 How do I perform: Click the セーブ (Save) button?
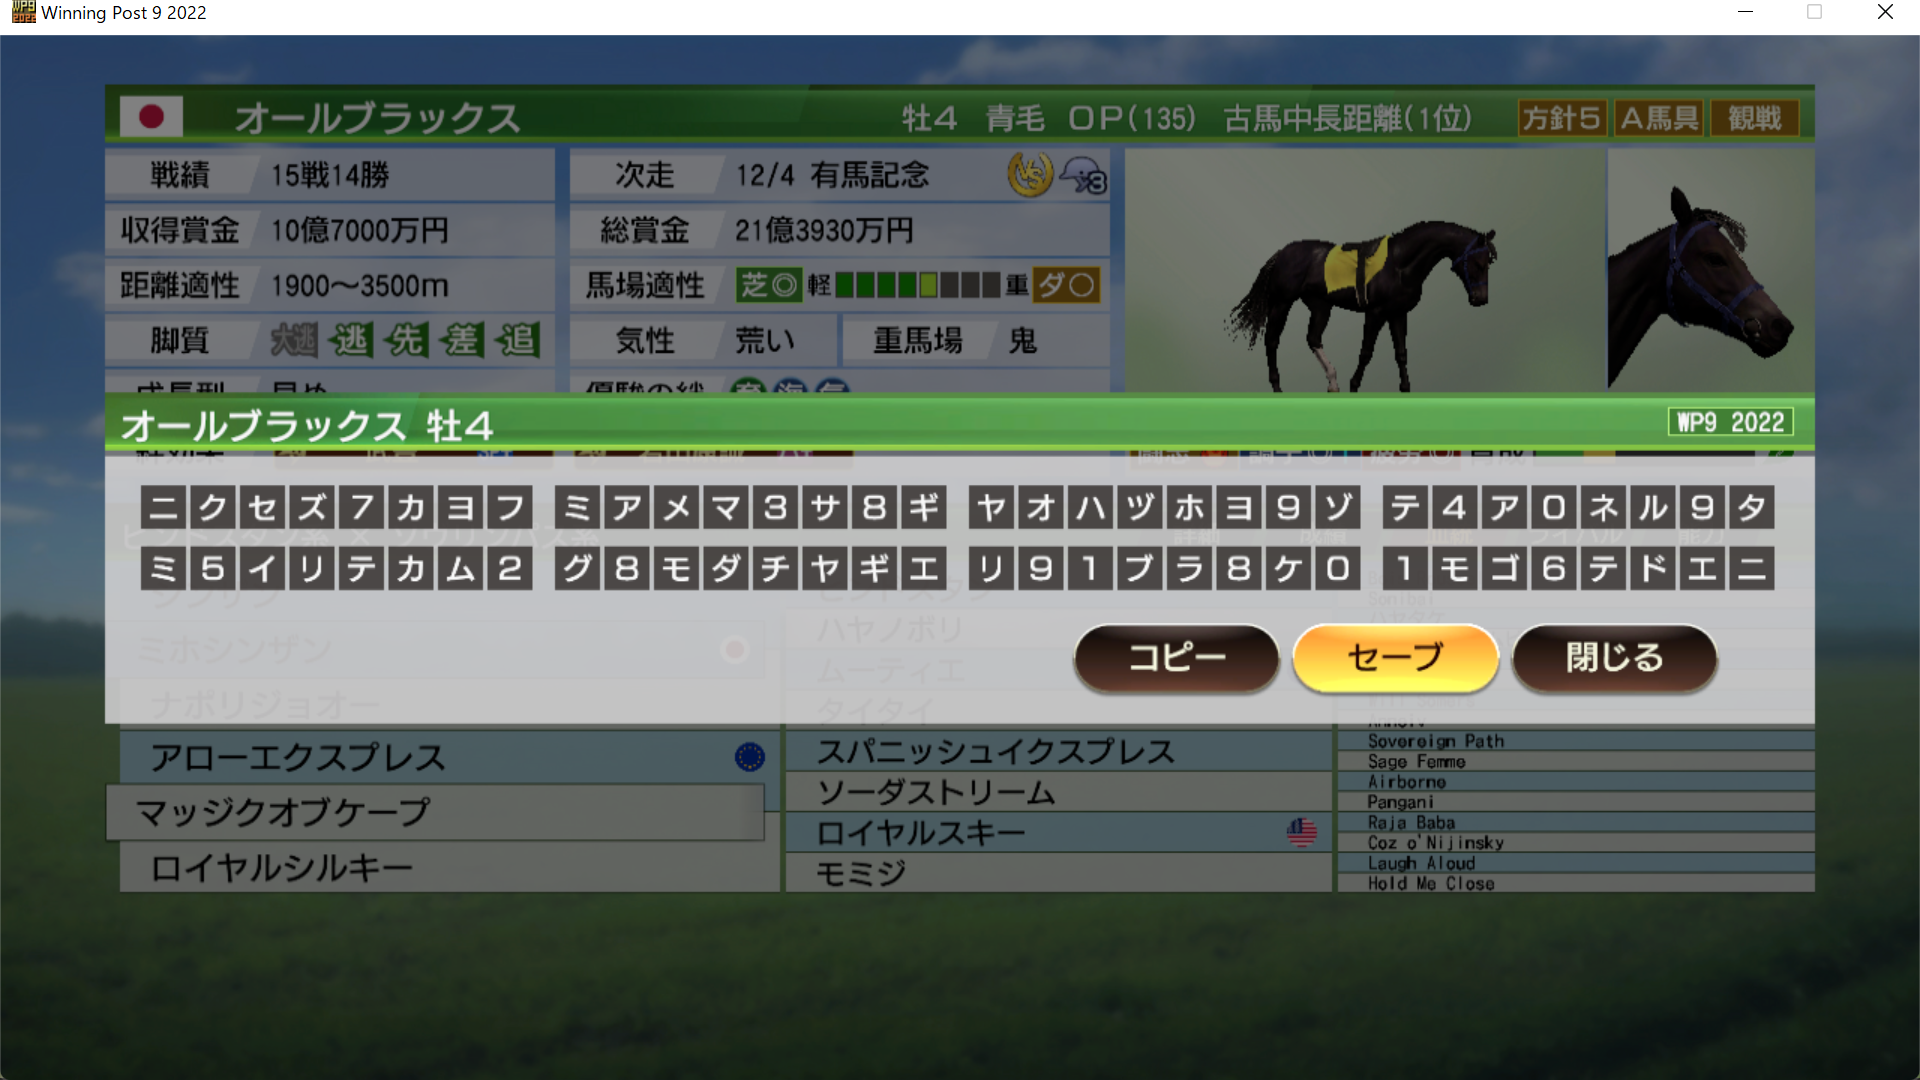click(1396, 657)
